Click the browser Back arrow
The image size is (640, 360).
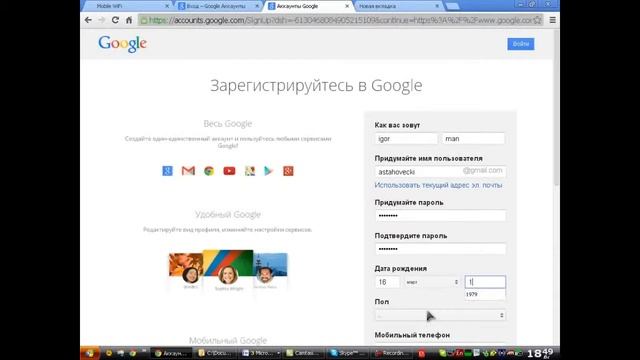tap(88, 20)
